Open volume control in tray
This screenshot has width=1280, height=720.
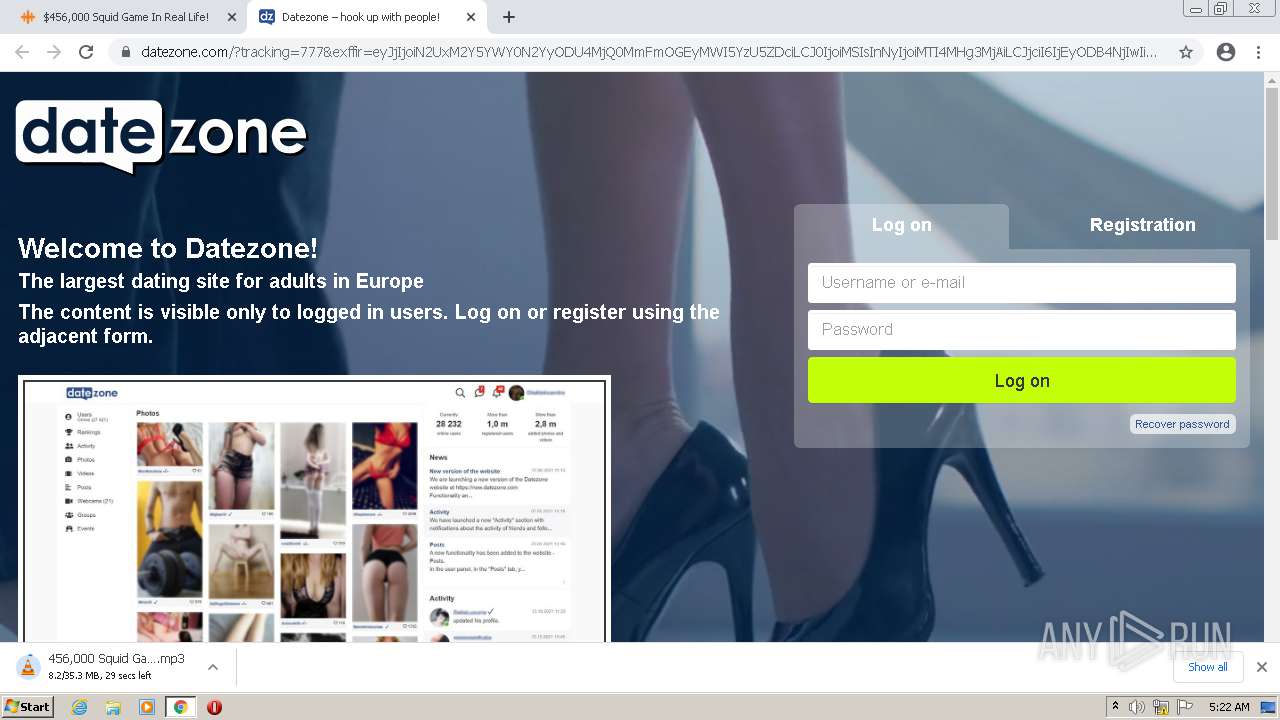coord(1137,707)
